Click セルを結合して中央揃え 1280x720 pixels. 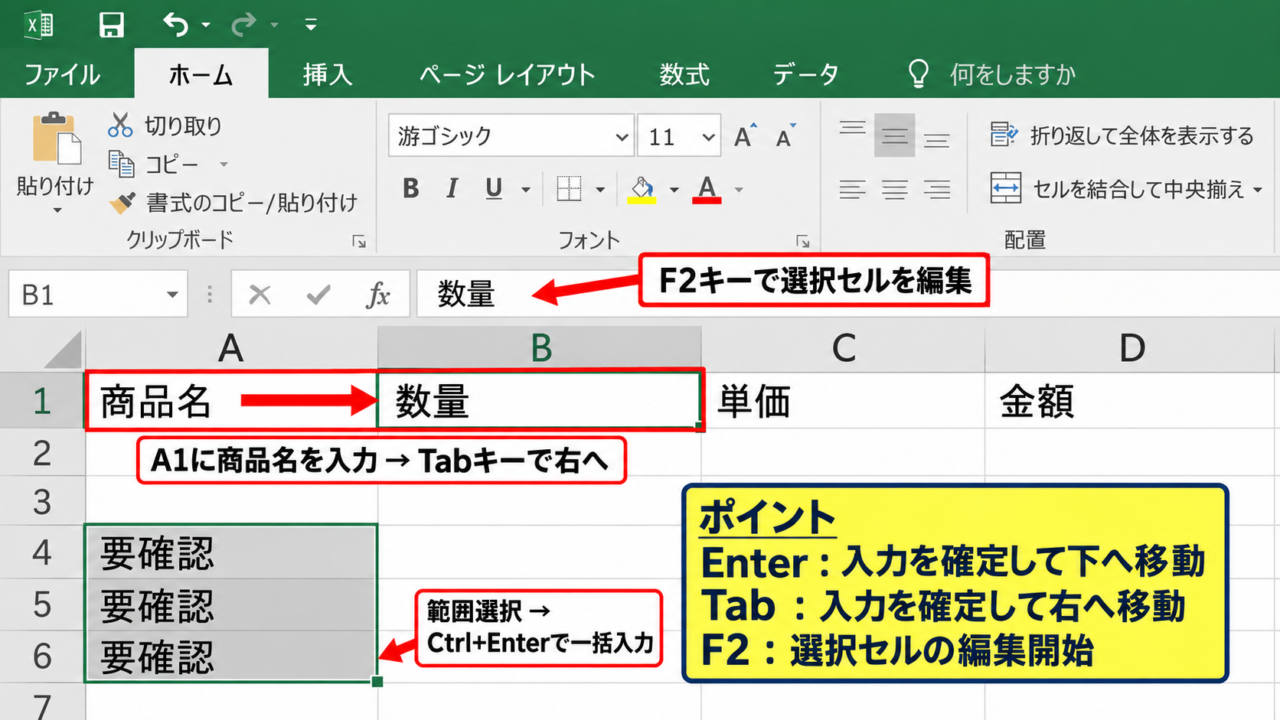(1117, 189)
